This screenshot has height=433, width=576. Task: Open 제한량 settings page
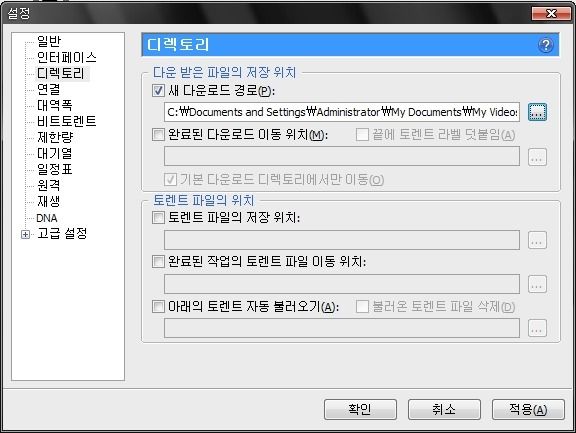pyautogui.click(x=55, y=137)
